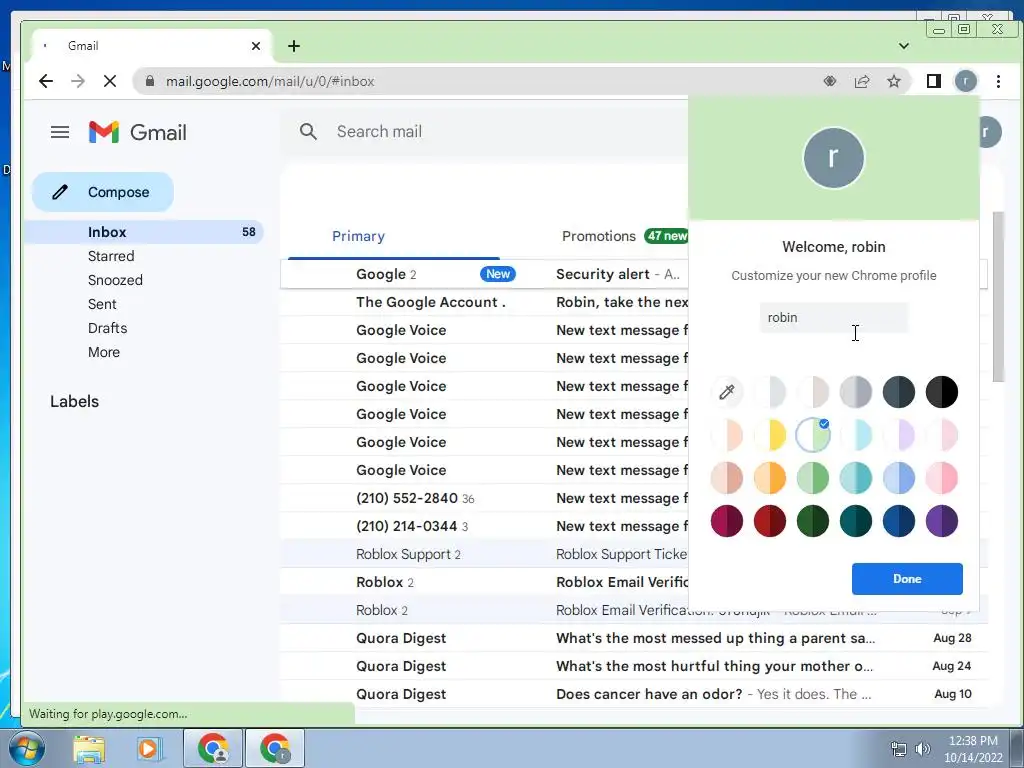Expand the tab search chevron
This screenshot has height=768, width=1024.
[x=904, y=46]
